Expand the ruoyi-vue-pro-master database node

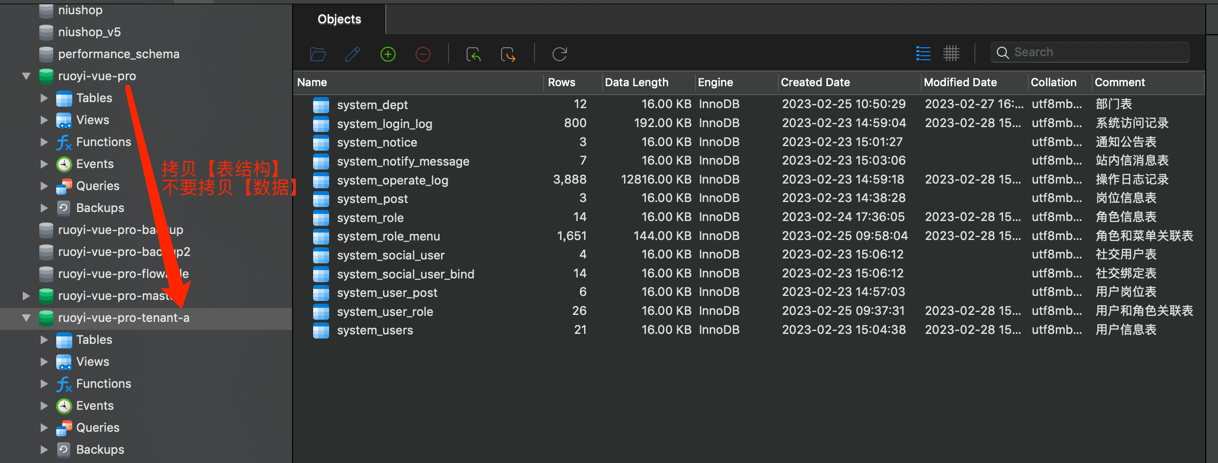point(26,296)
